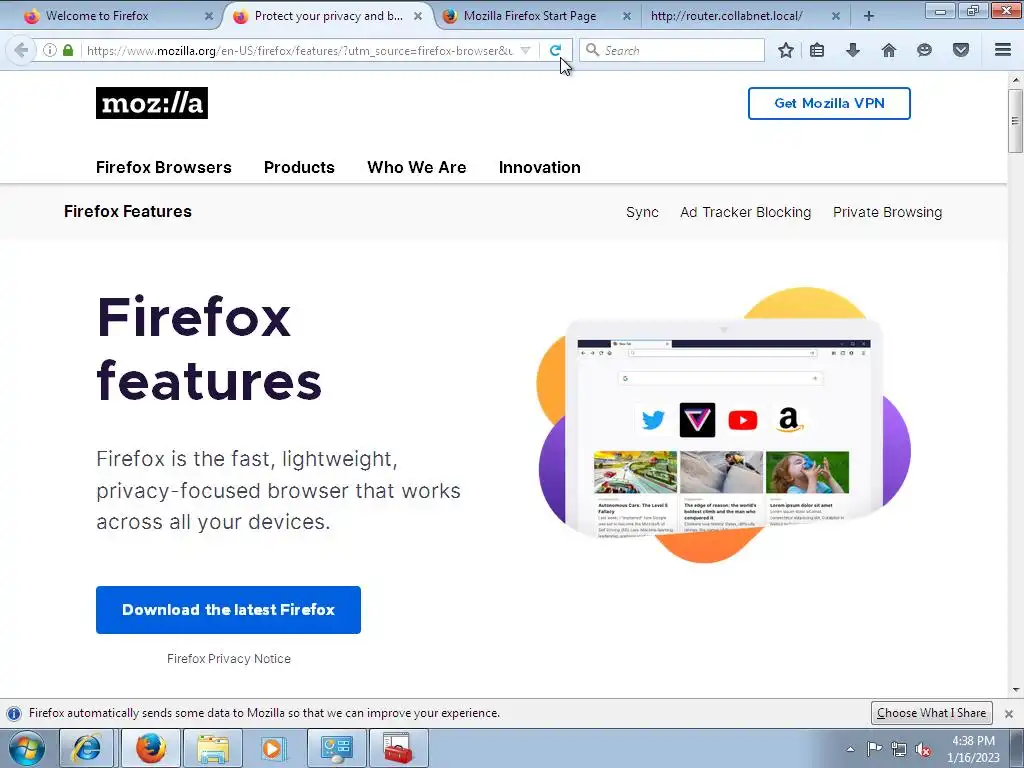
Task: Click the scrollbar up arrow
Action: point(1016,80)
